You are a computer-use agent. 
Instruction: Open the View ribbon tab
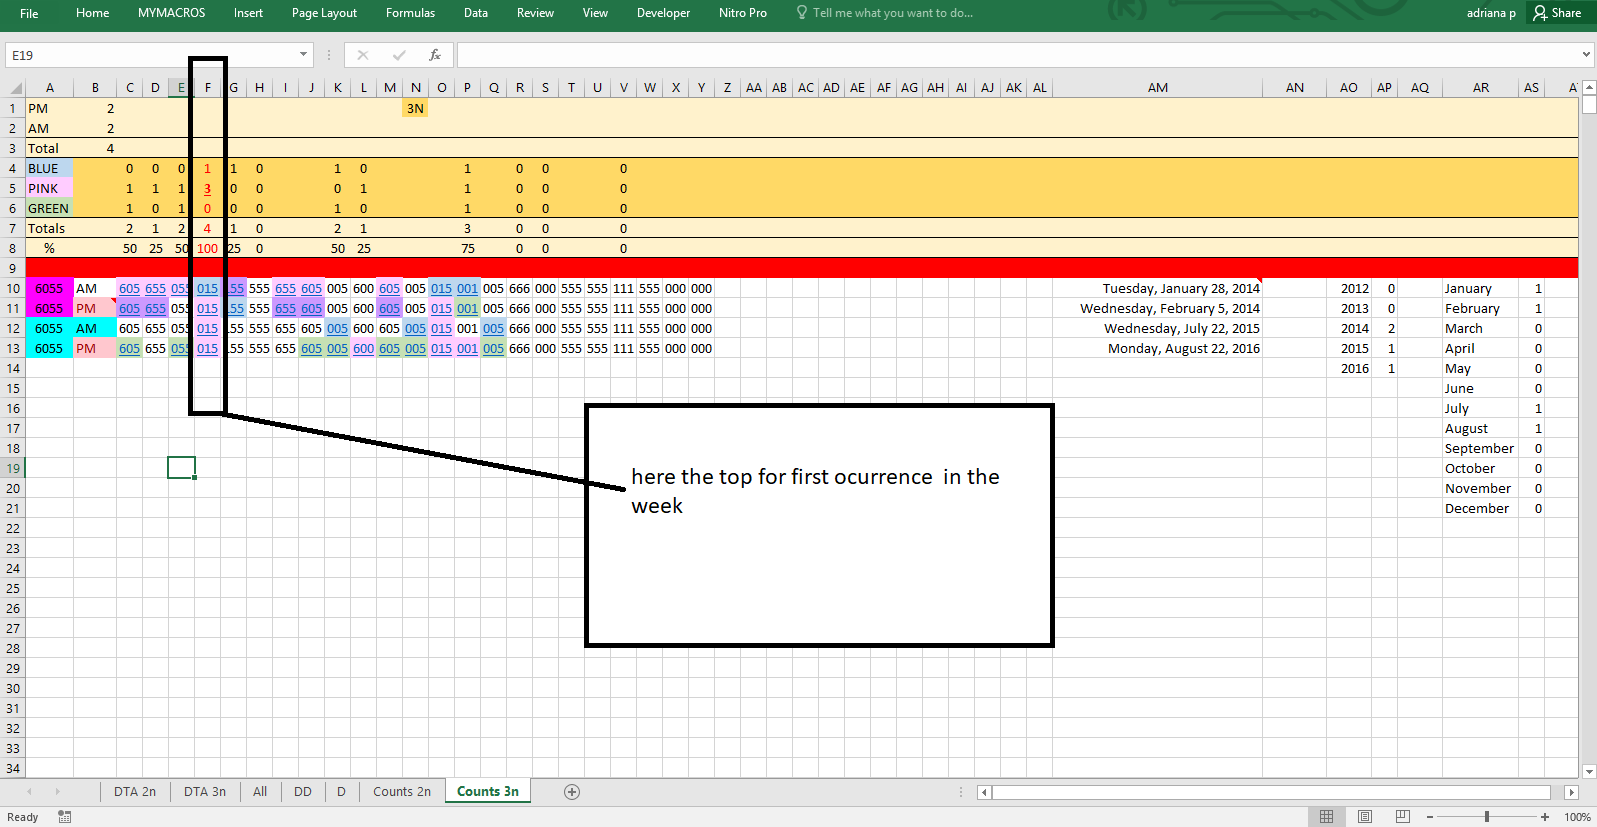point(595,13)
